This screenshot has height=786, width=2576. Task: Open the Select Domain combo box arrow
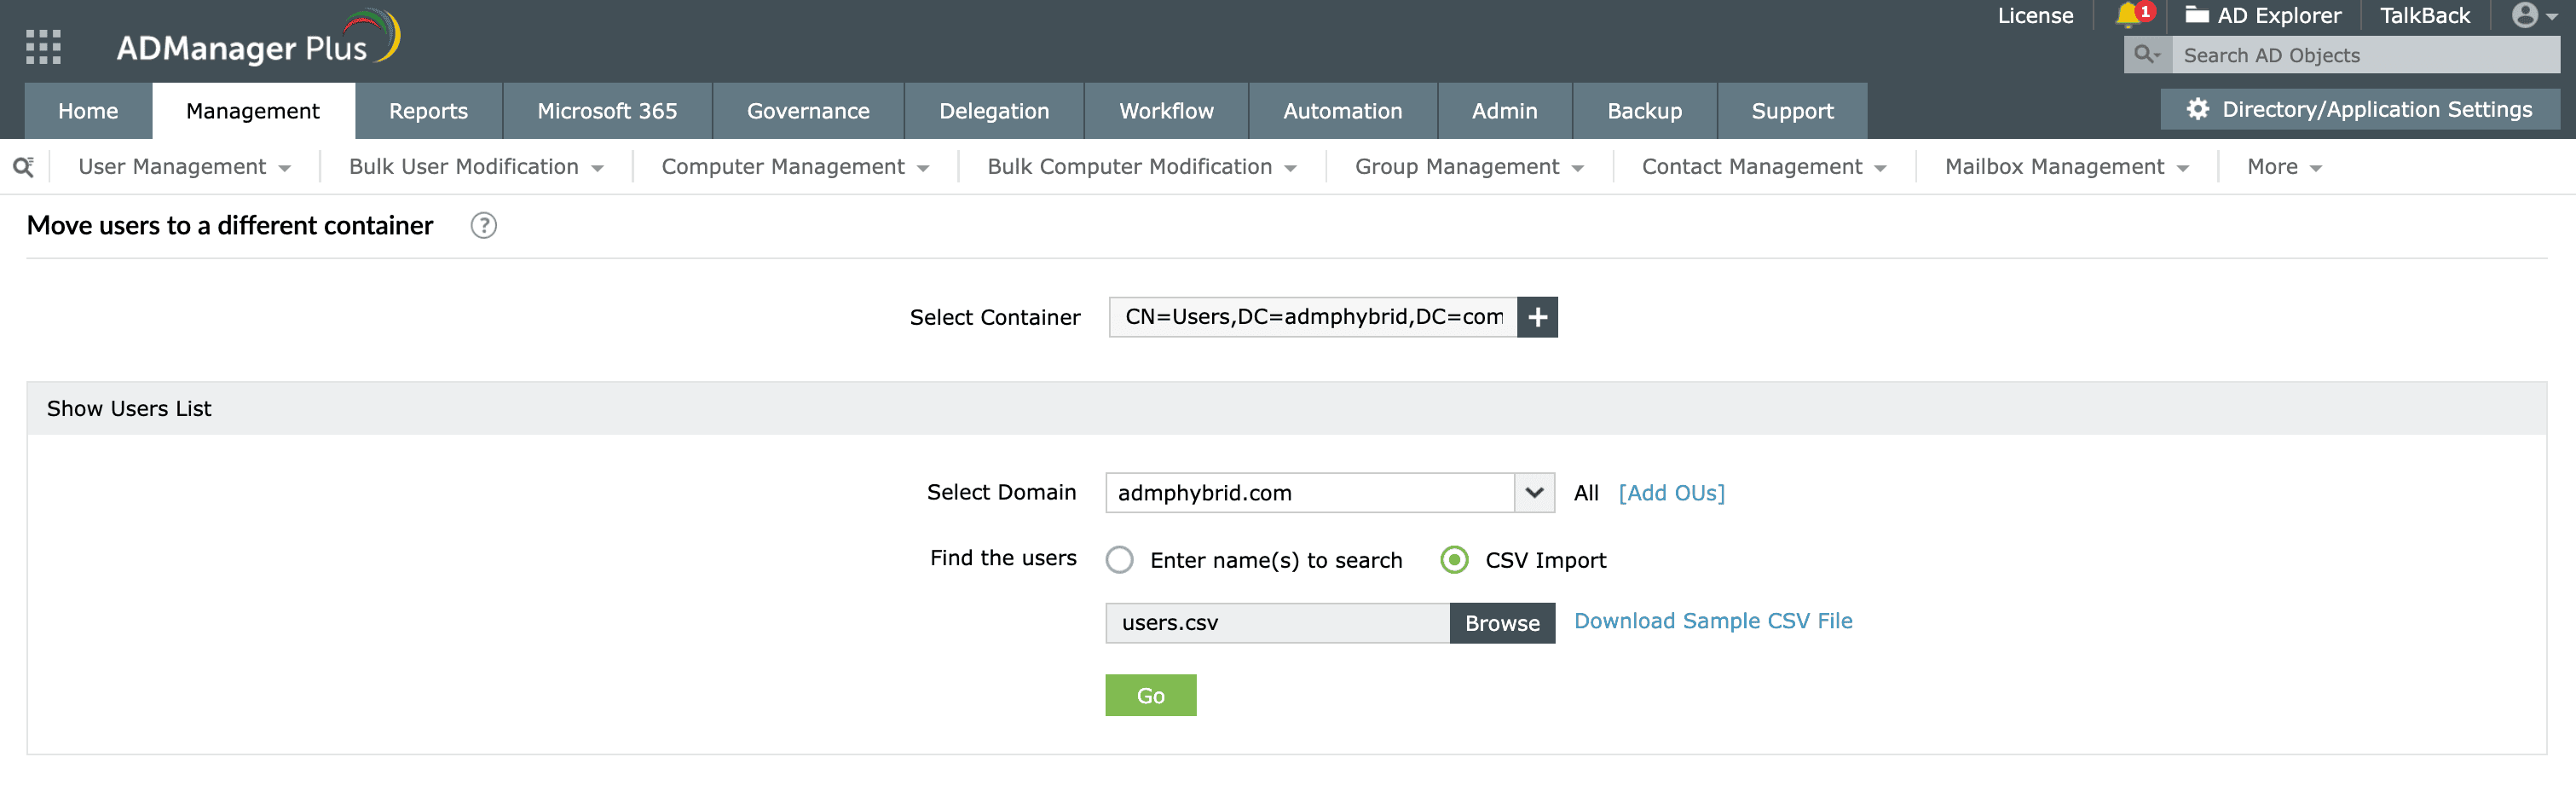click(x=1534, y=493)
